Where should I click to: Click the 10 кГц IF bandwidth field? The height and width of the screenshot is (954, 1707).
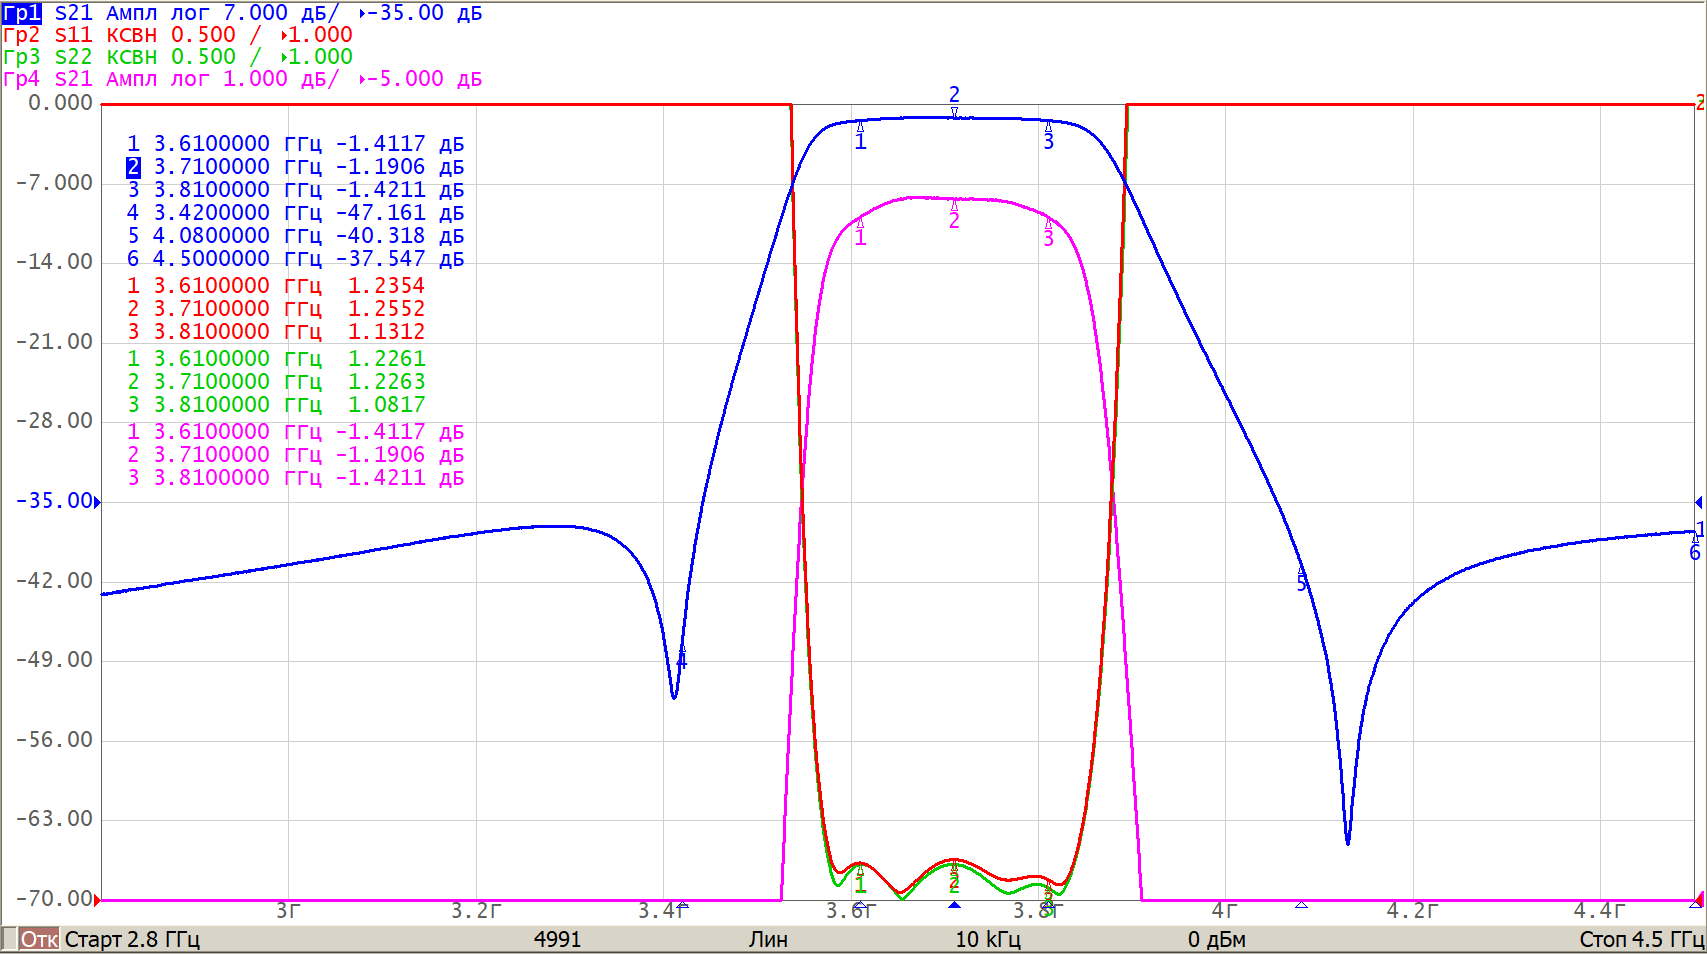(x=987, y=939)
